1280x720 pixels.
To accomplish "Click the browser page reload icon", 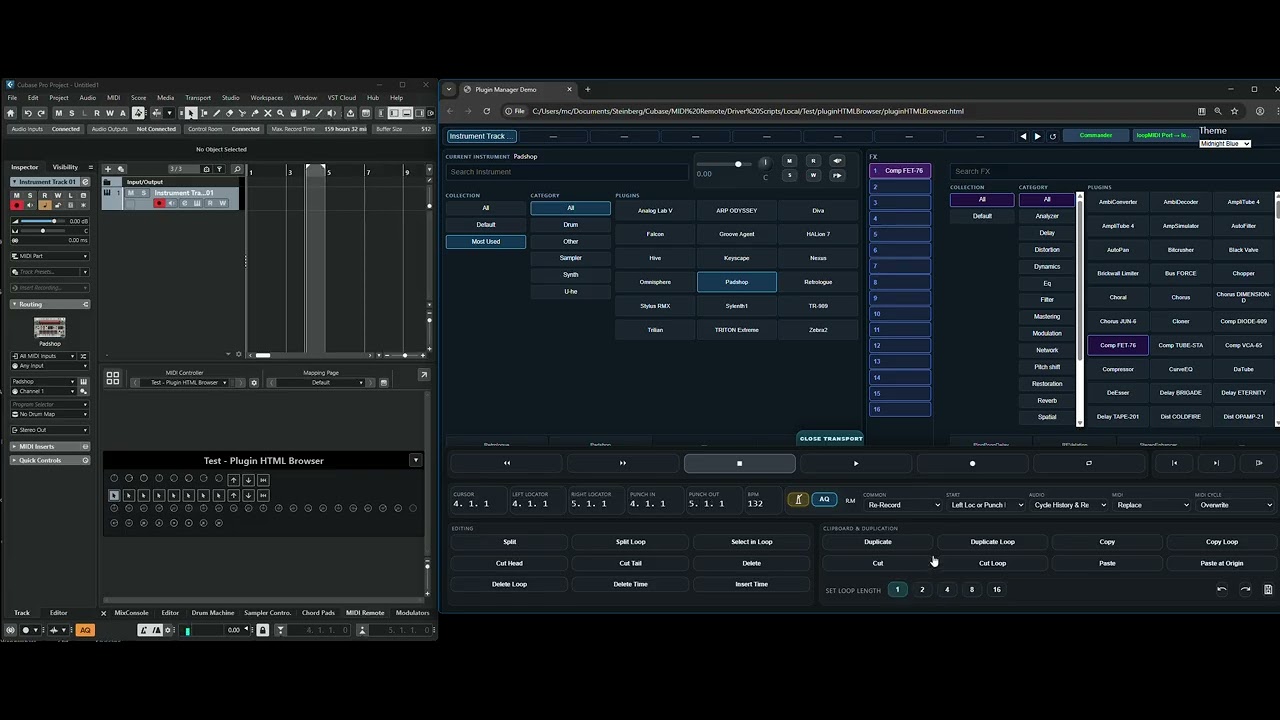I will coord(486,111).
